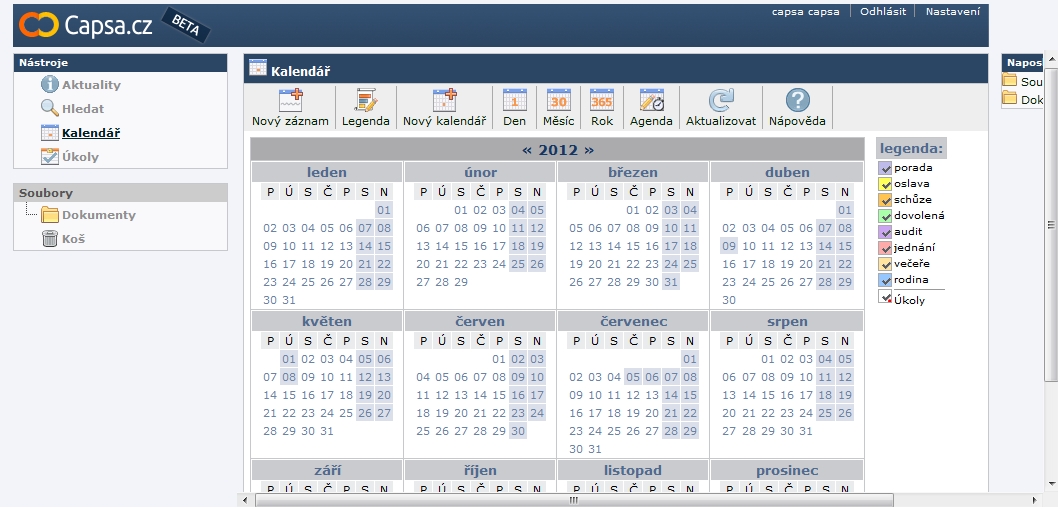Open the Legenda toolbar icon
The image size is (1060, 509).
coord(365,100)
